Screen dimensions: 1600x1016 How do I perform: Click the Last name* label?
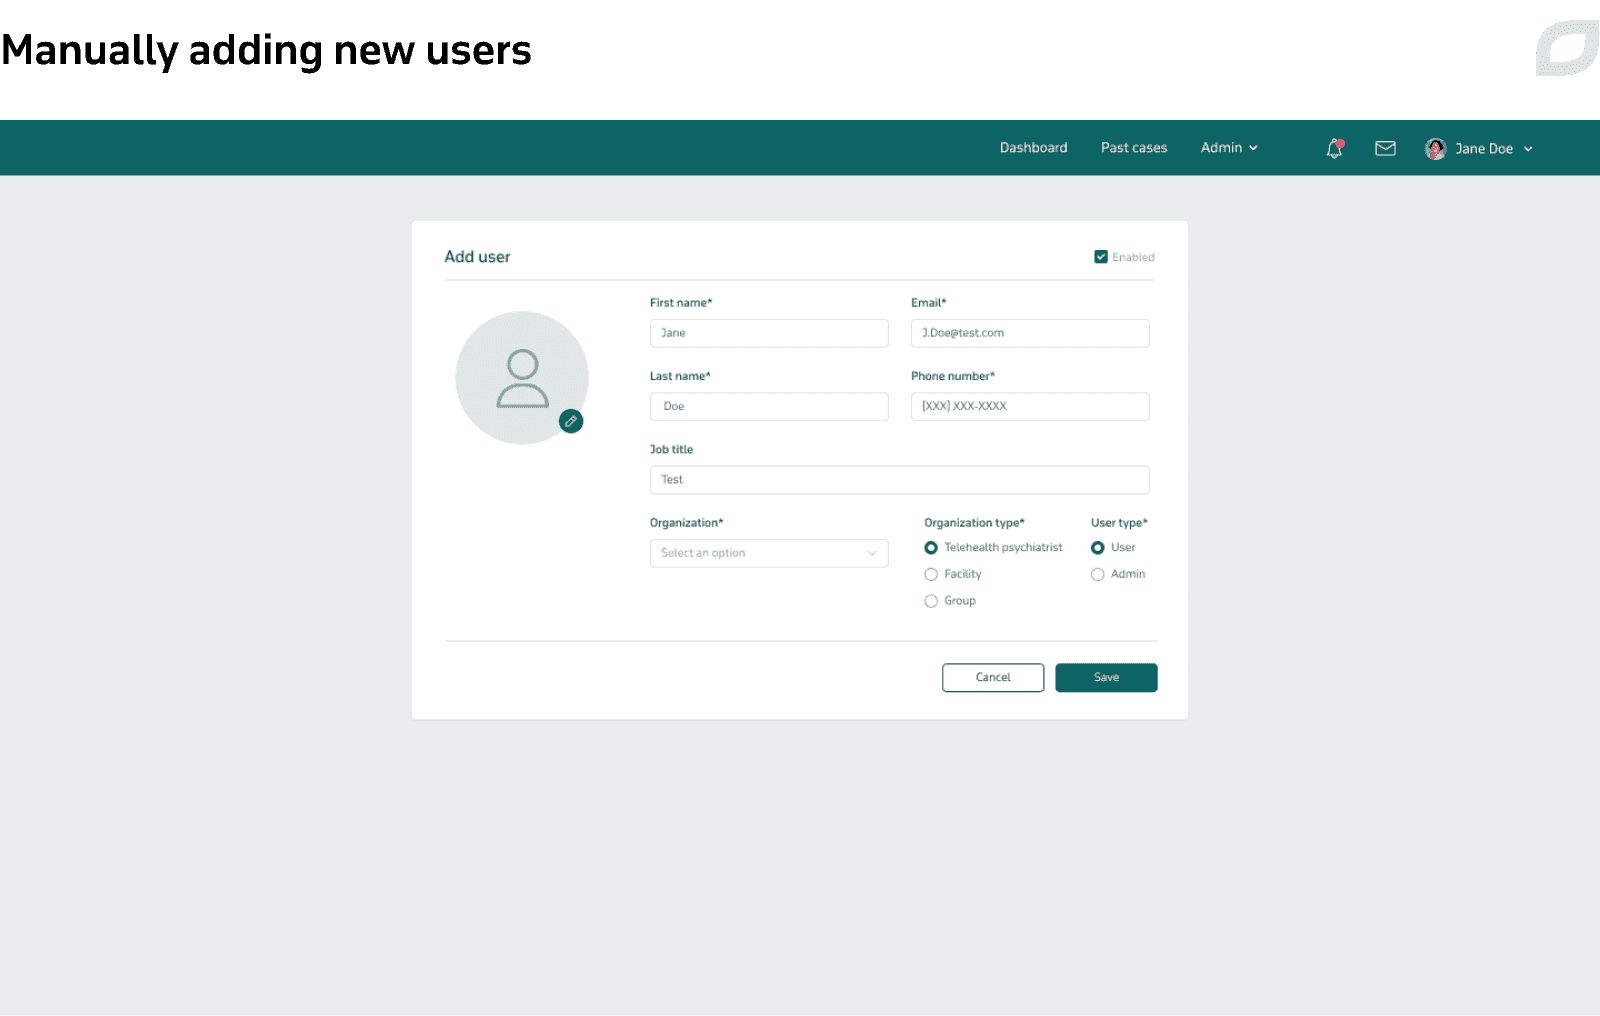click(x=680, y=376)
